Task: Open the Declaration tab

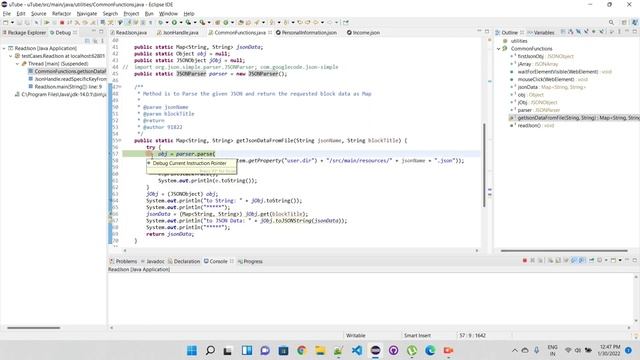Action: click(184, 261)
